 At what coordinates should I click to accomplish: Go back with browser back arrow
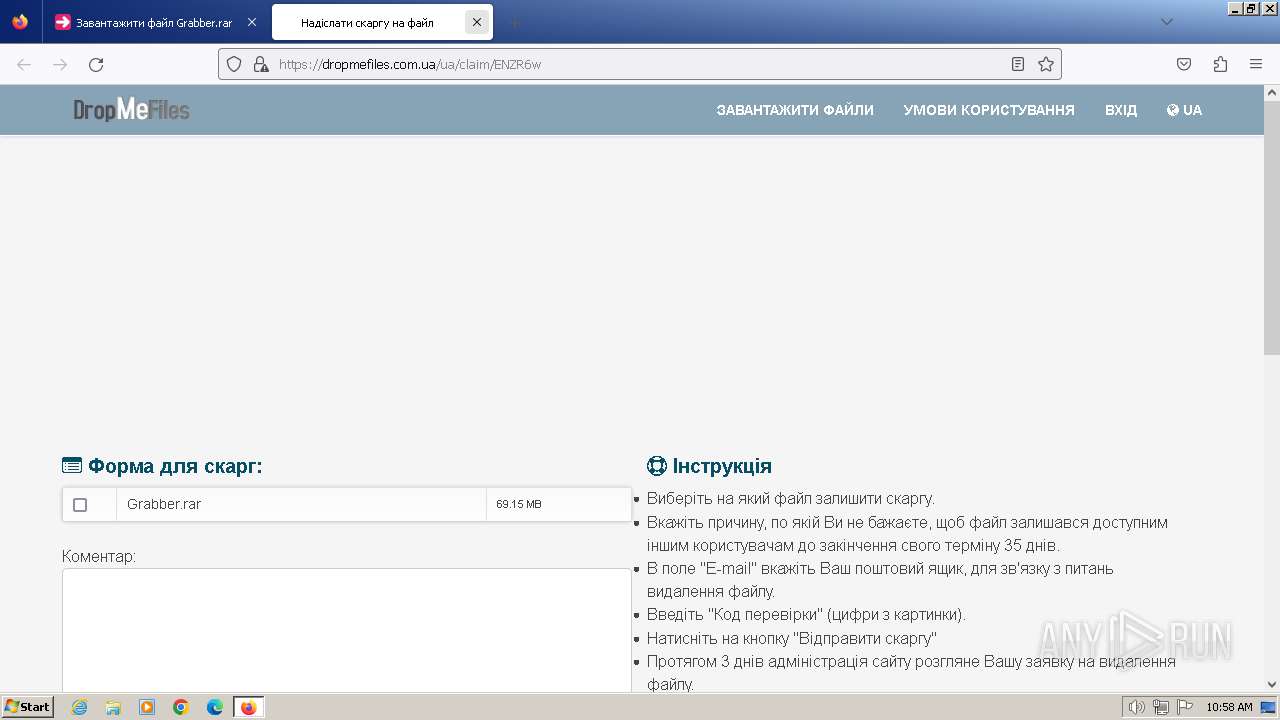tap(24, 64)
